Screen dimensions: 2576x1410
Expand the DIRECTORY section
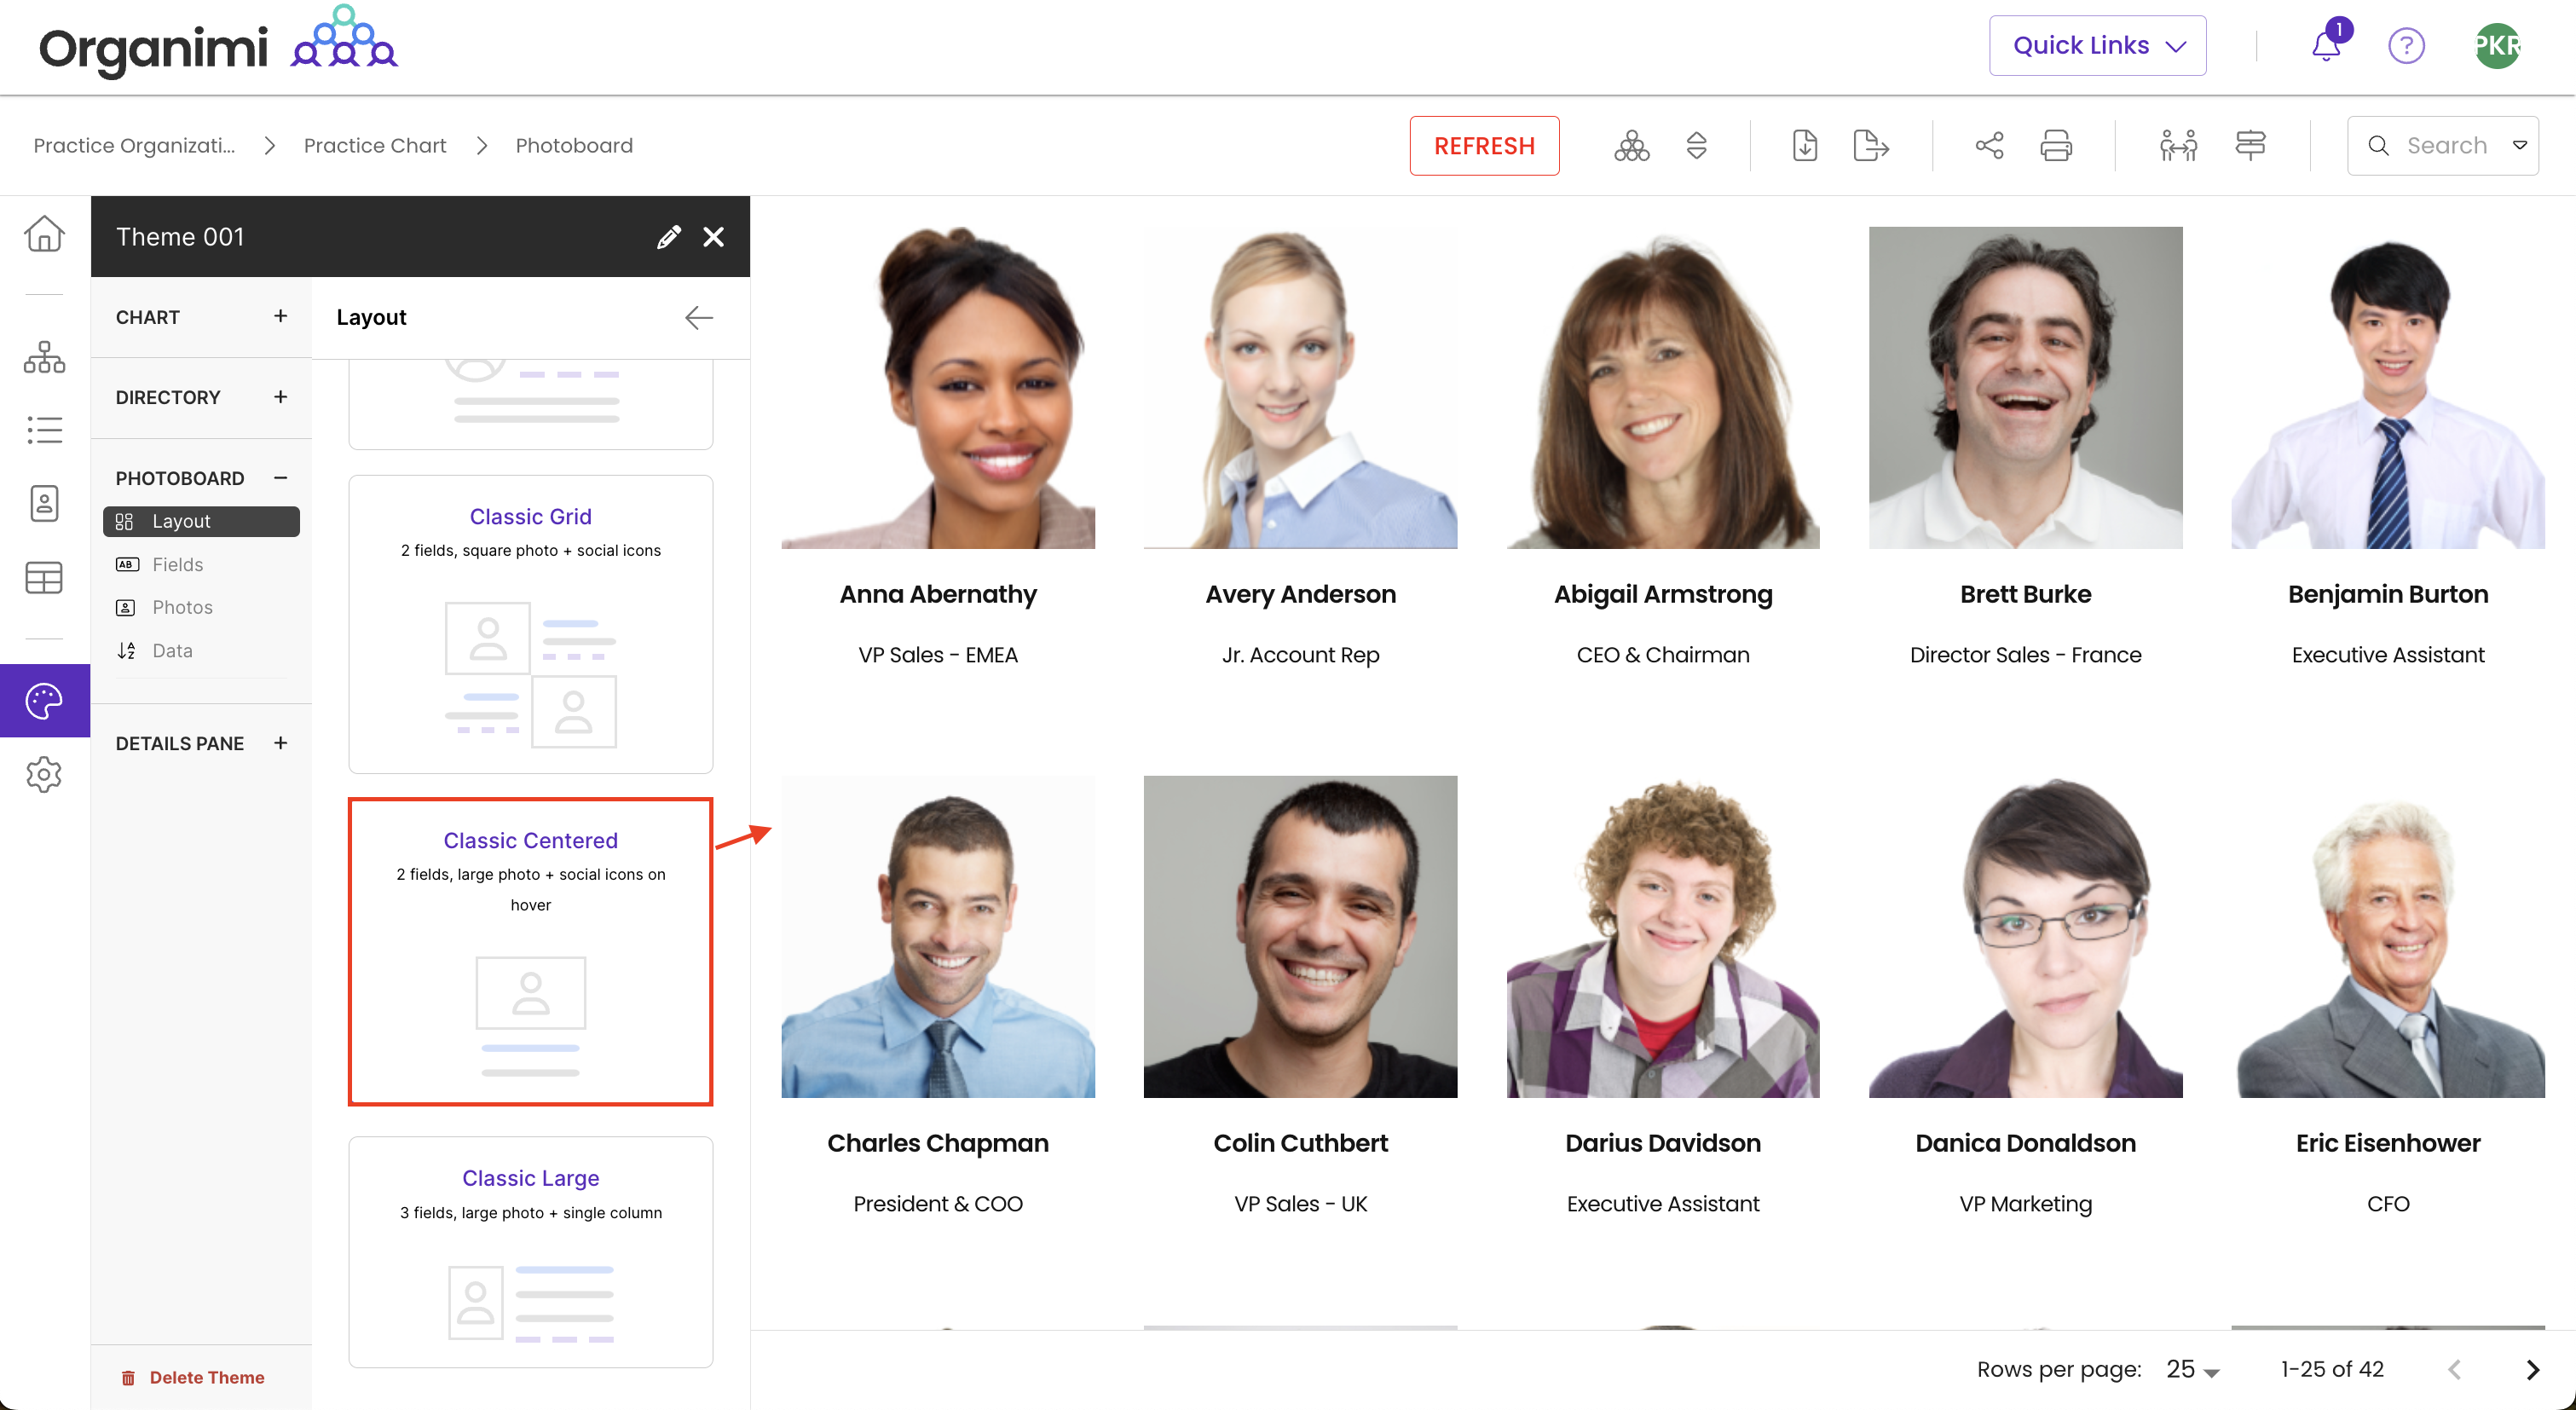280,397
